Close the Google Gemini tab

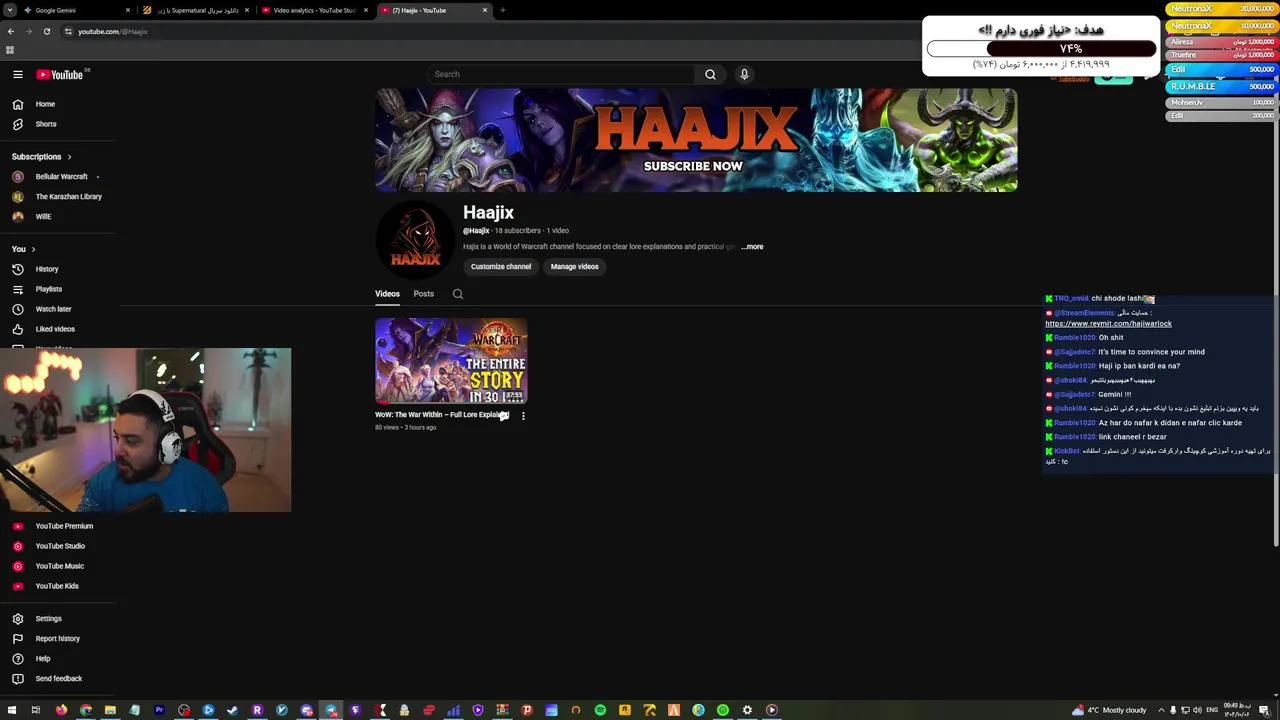[128, 10]
